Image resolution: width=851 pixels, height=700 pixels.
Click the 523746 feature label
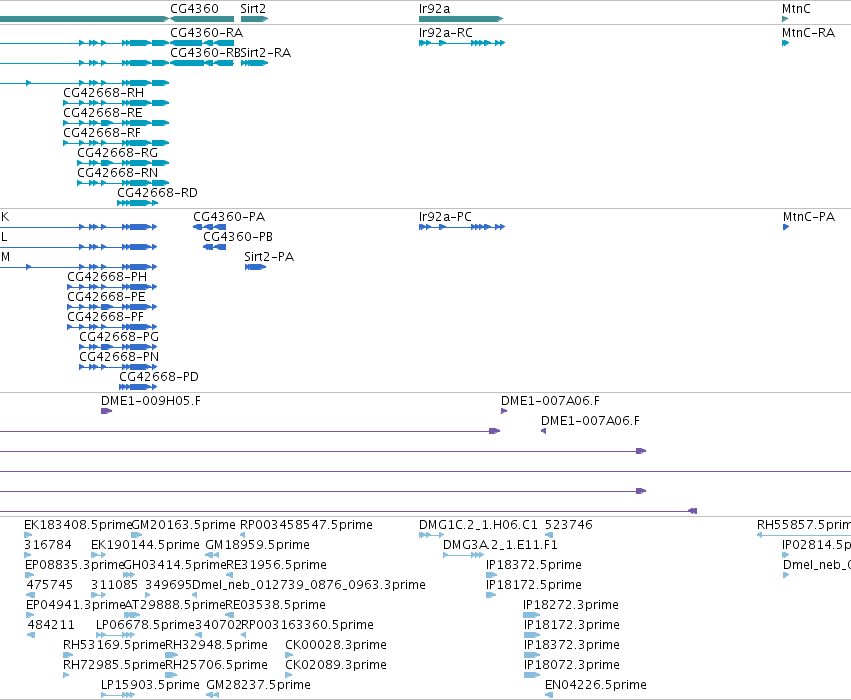point(569,525)
